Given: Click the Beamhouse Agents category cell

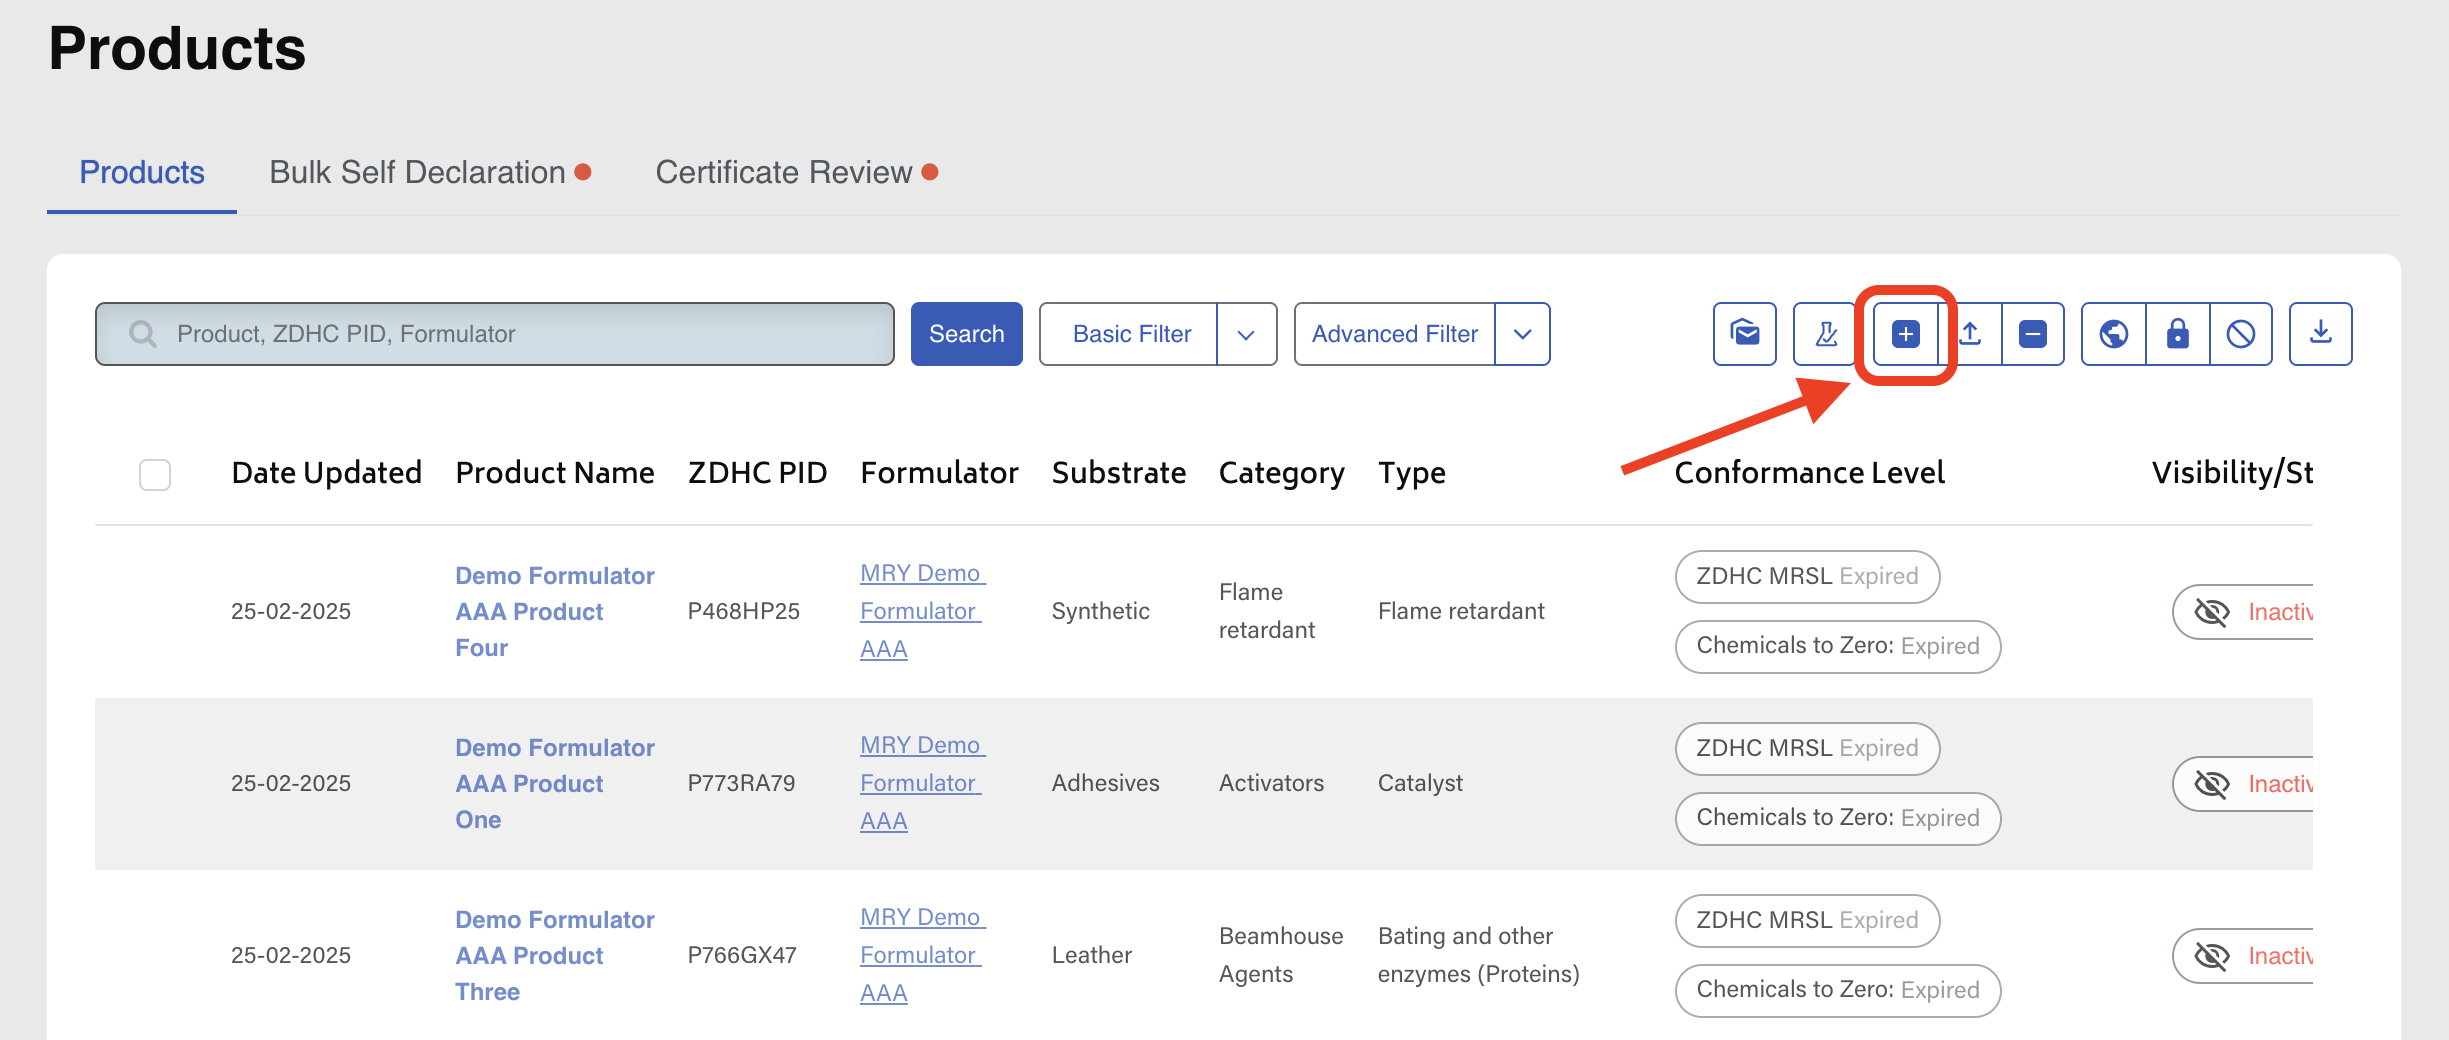Looking at the screenshot, I should click(1281, 955).
